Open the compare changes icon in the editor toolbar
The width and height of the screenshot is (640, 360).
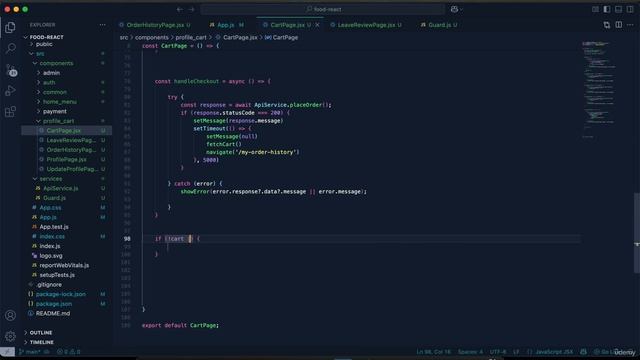(x=607, y=25)
